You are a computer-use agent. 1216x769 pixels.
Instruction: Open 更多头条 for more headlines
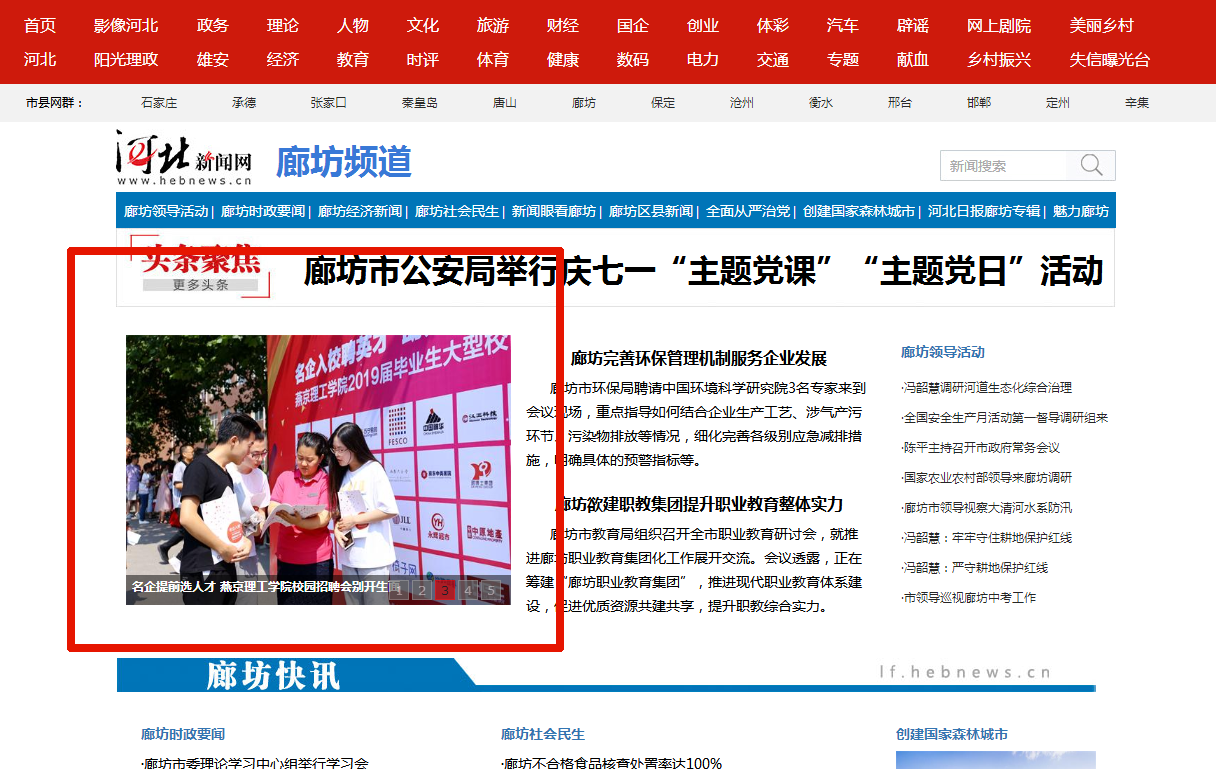point(201,285)
